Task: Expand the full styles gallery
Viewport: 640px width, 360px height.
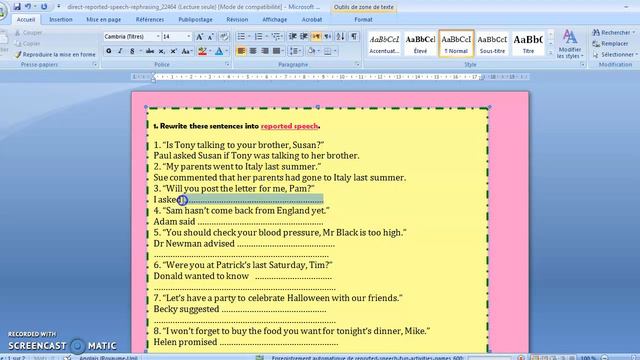Action: 550,53
